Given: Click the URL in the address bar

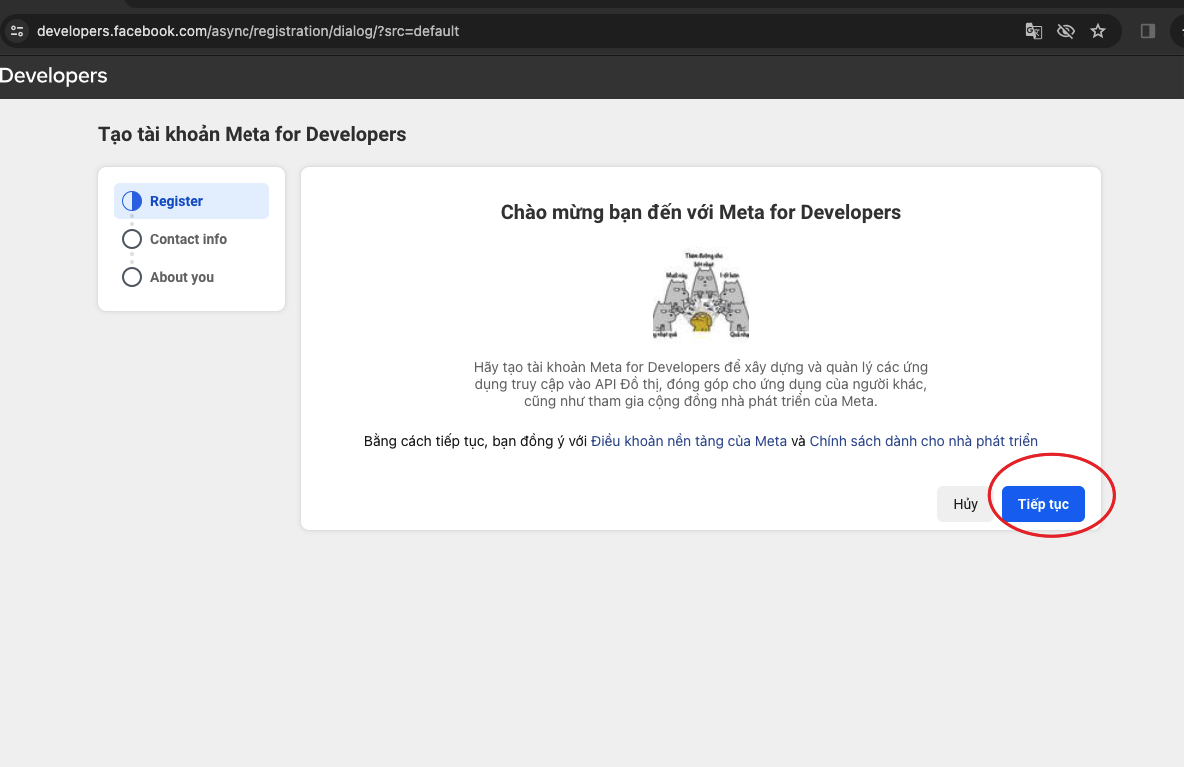Looking at the screenshot, I should click(248, 31).
